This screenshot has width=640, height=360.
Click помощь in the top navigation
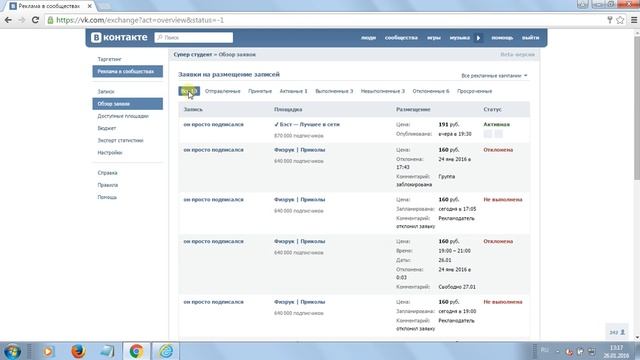502,38
